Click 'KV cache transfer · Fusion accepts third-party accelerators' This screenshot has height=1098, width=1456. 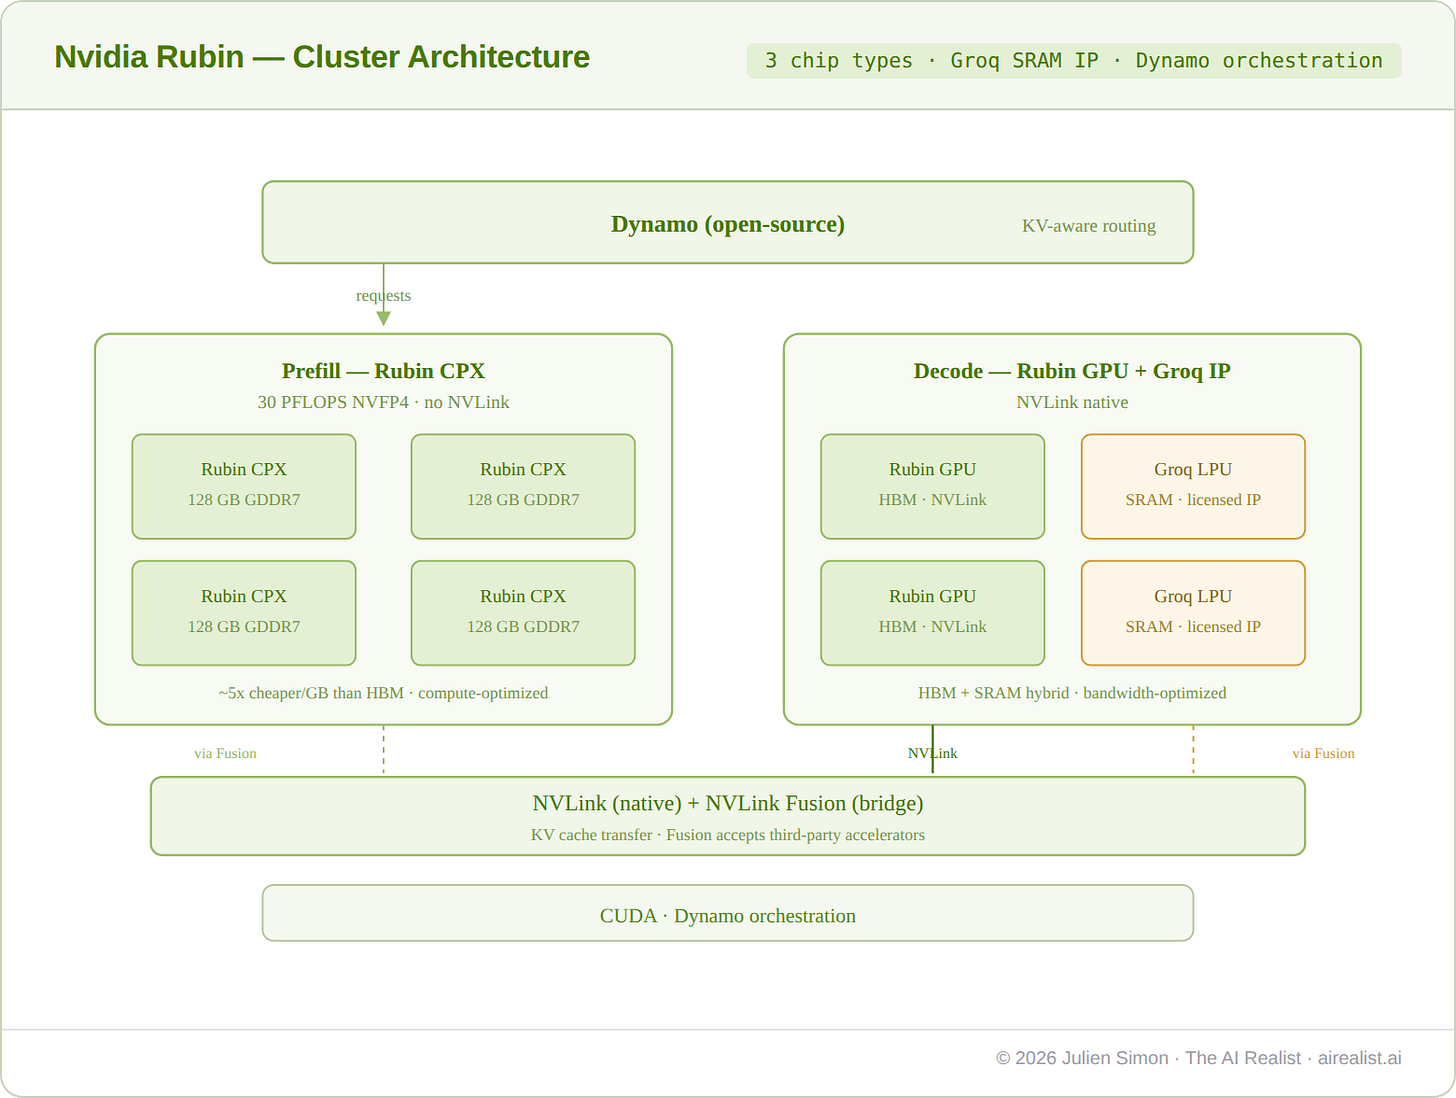pyautogui.click(x=728, y=835)
